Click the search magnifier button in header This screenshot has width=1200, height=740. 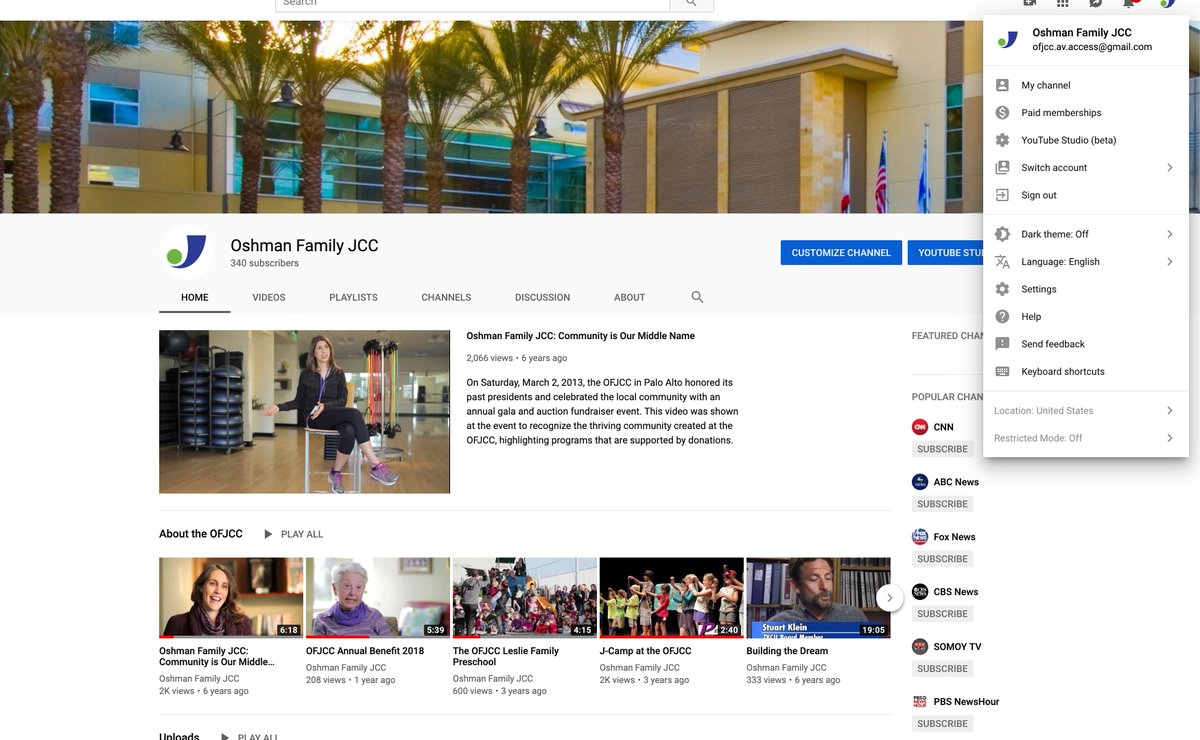click(x=692, y=5)
